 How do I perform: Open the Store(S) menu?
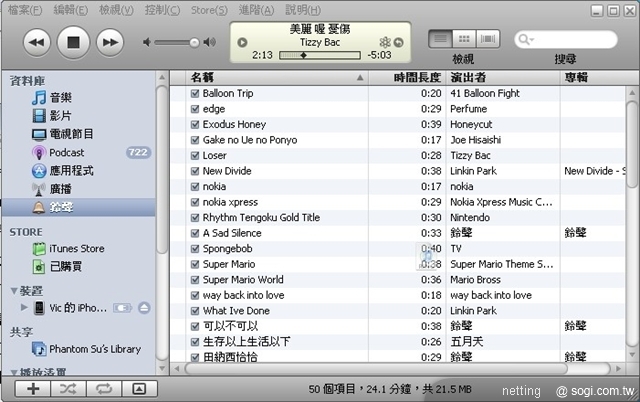pos(209,10)
